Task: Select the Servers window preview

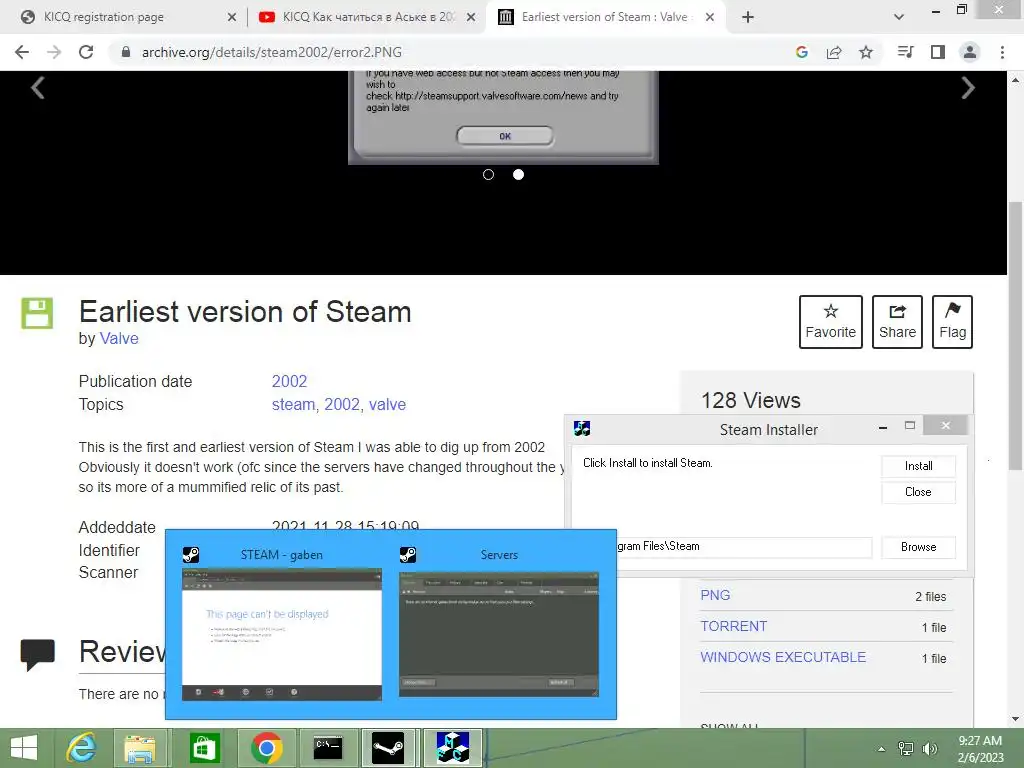Action: (x=499, y=623)
